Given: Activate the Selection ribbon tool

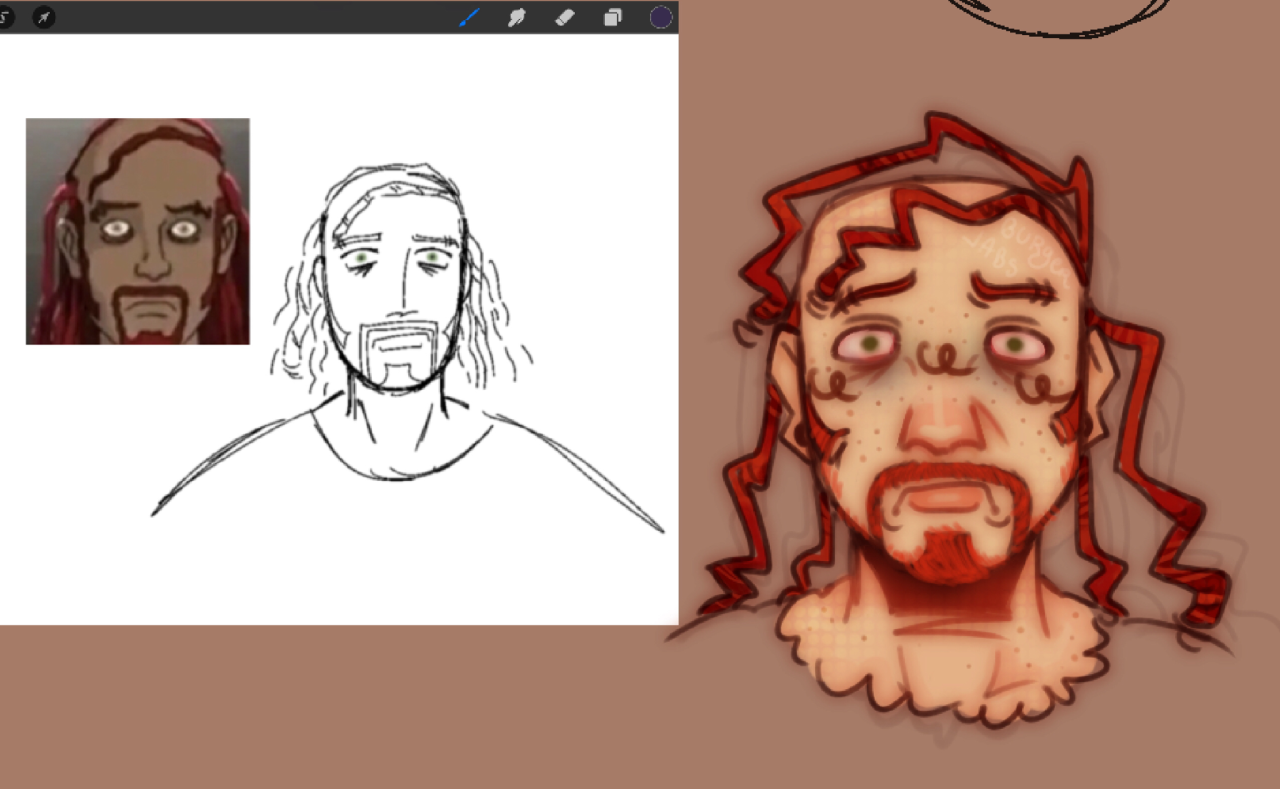Looking at the screenshot, I should (5, 17).
